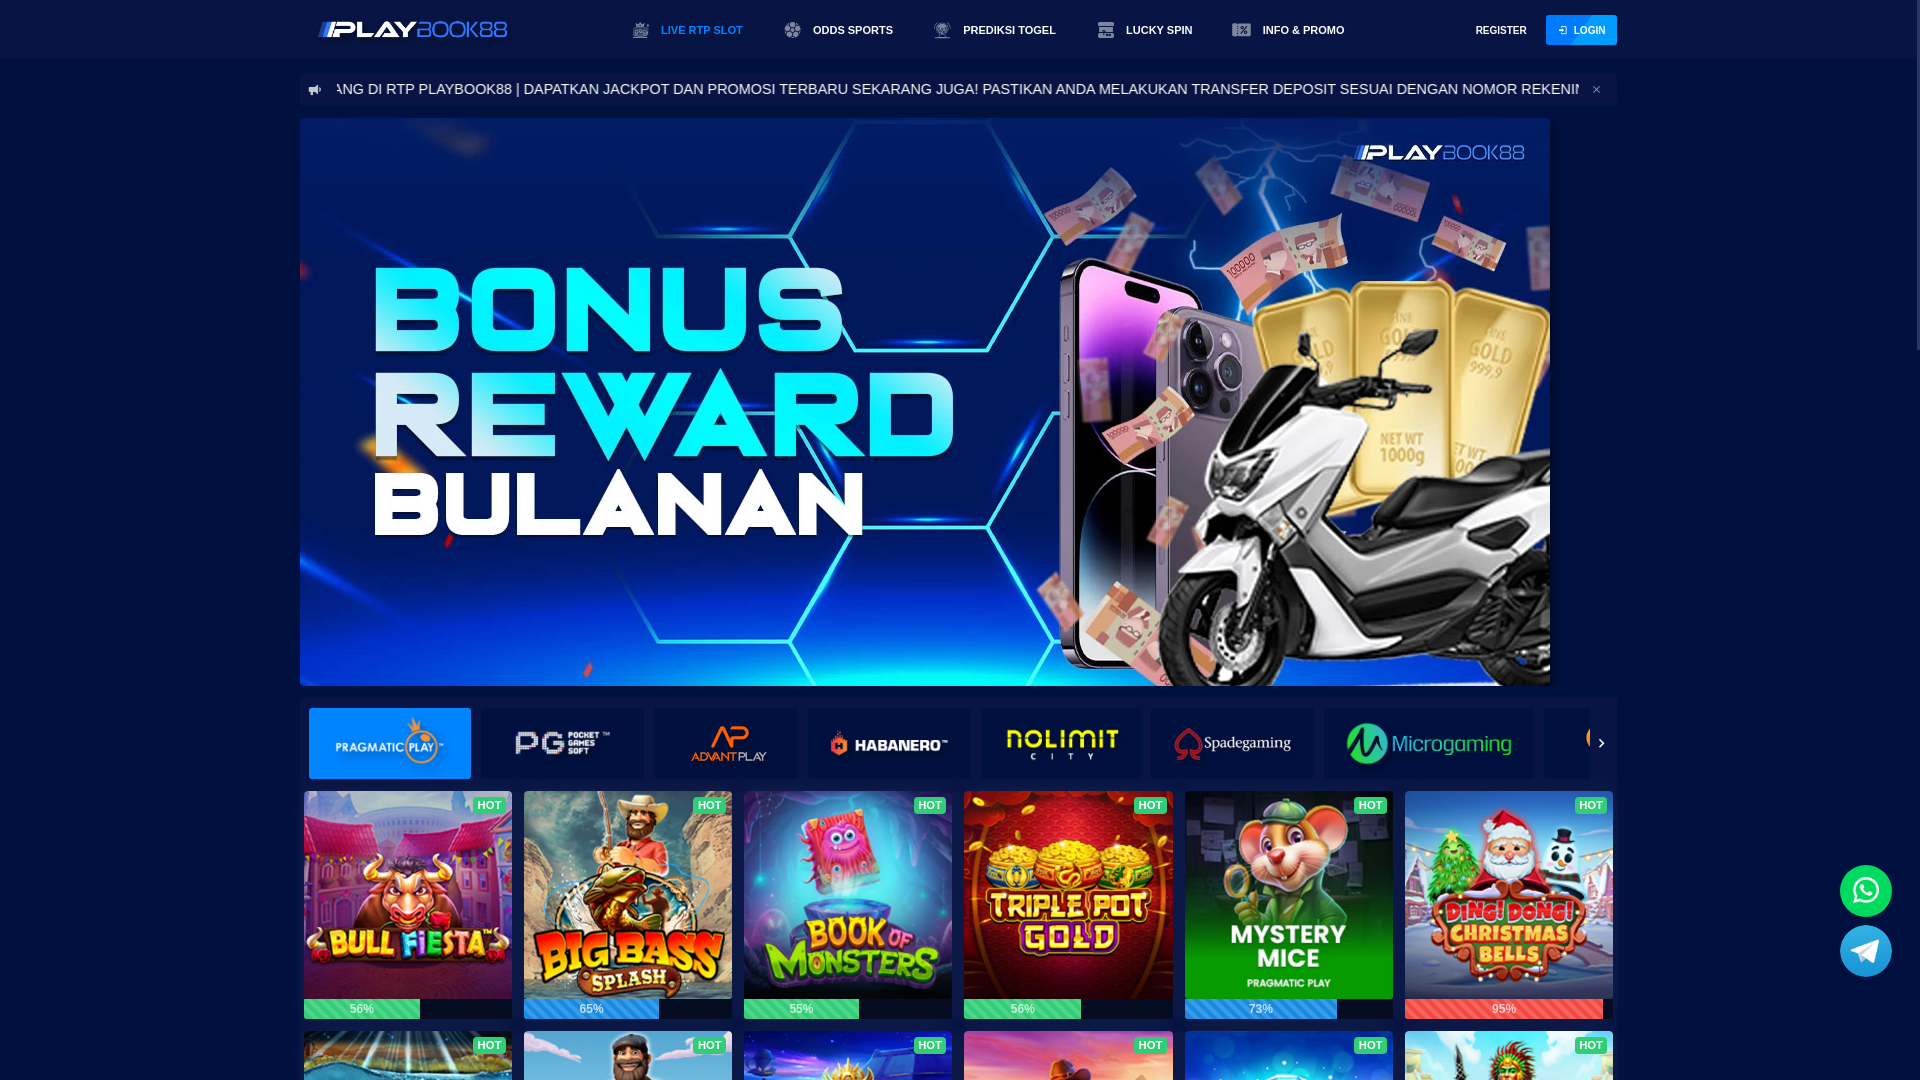This screenshot has width=1920, height=1080.
Task: Open the Live RTP Slot menu
Action: (x=687, y=30)
